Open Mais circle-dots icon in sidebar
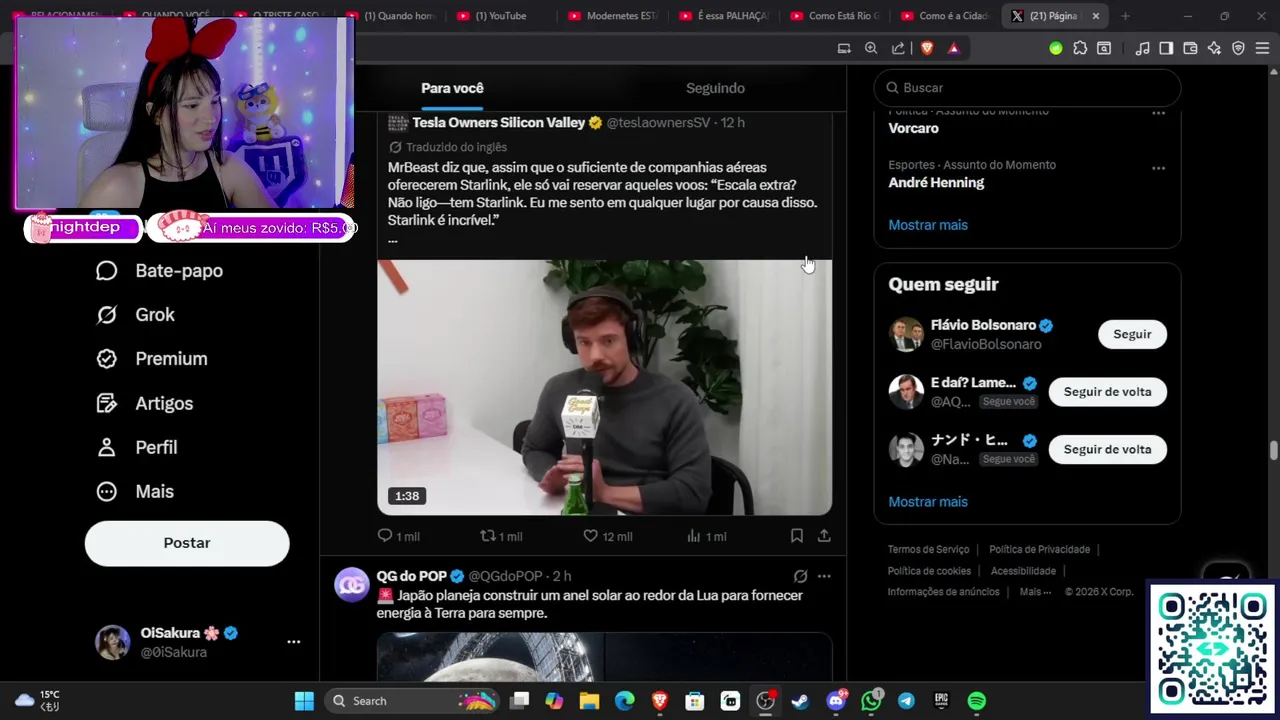The width and height of the screenshot is (1280, 720). pos(107,491)
